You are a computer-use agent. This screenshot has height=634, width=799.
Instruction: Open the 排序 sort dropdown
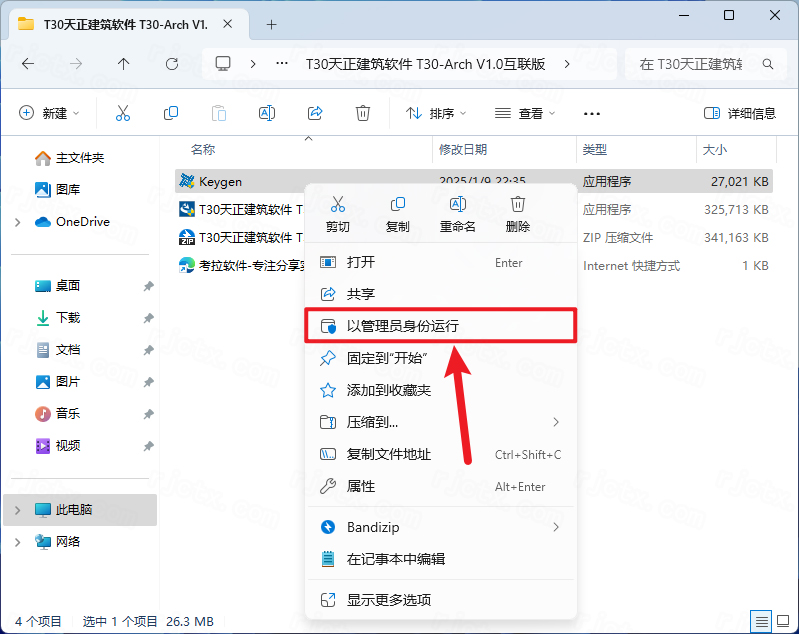(436, 113)
